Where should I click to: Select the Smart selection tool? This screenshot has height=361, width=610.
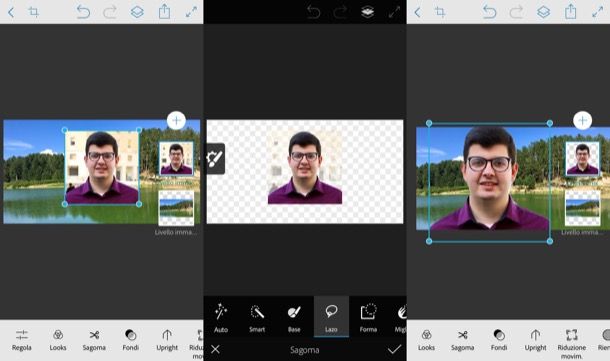click(x=257, y=317)
